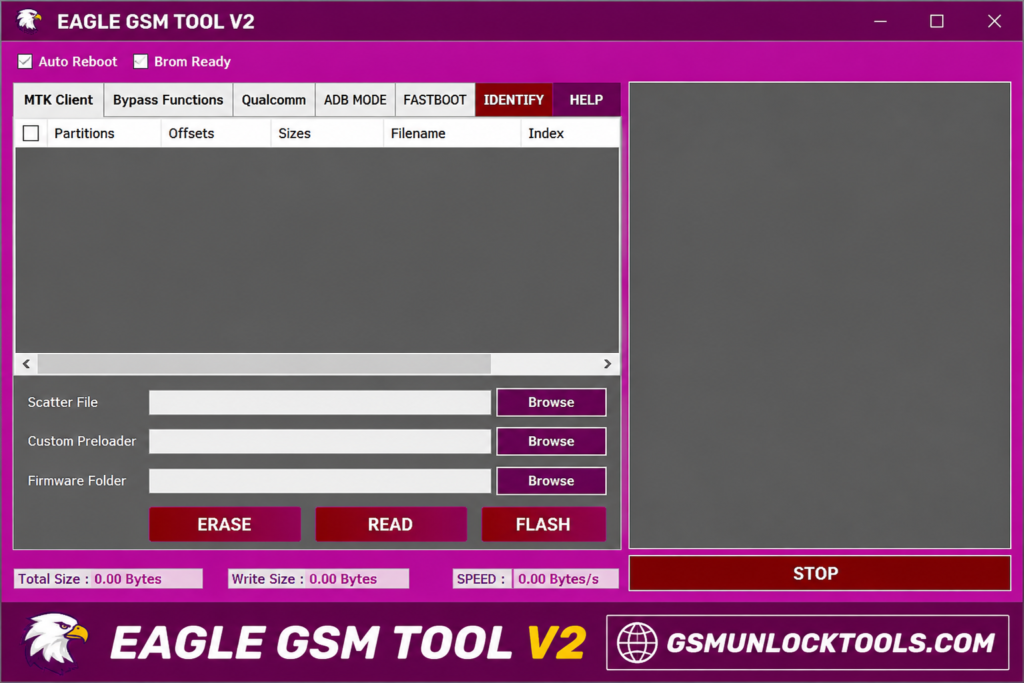
Task: Open the HELP tab
Action: [586, 100]
